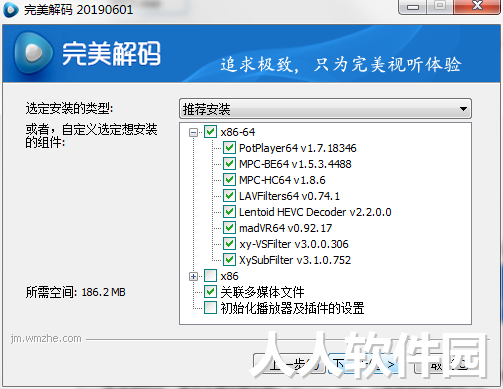Uncheck 关联多媒体文件 checkbox

pos(210,292)
